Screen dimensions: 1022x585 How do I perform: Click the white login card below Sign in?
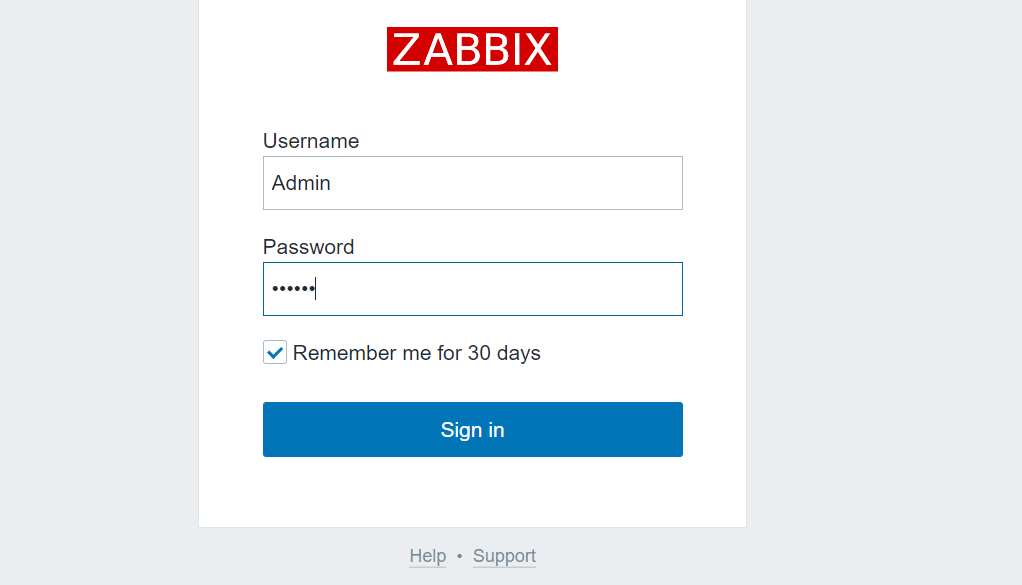tap(472, 492)
